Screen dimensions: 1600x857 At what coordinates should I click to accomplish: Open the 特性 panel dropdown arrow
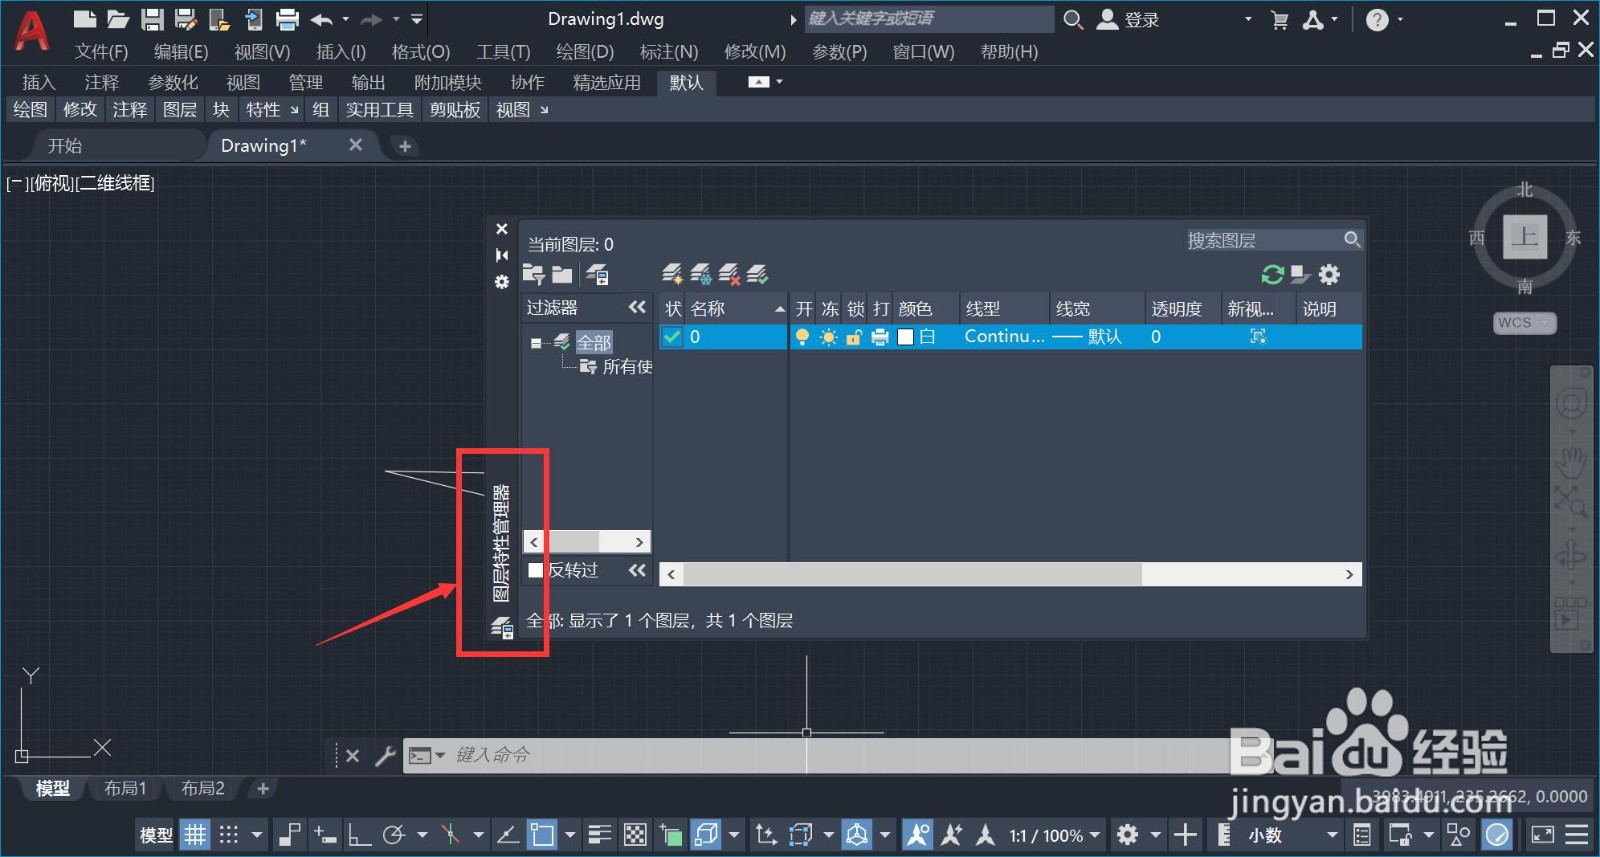pos(294,110)
